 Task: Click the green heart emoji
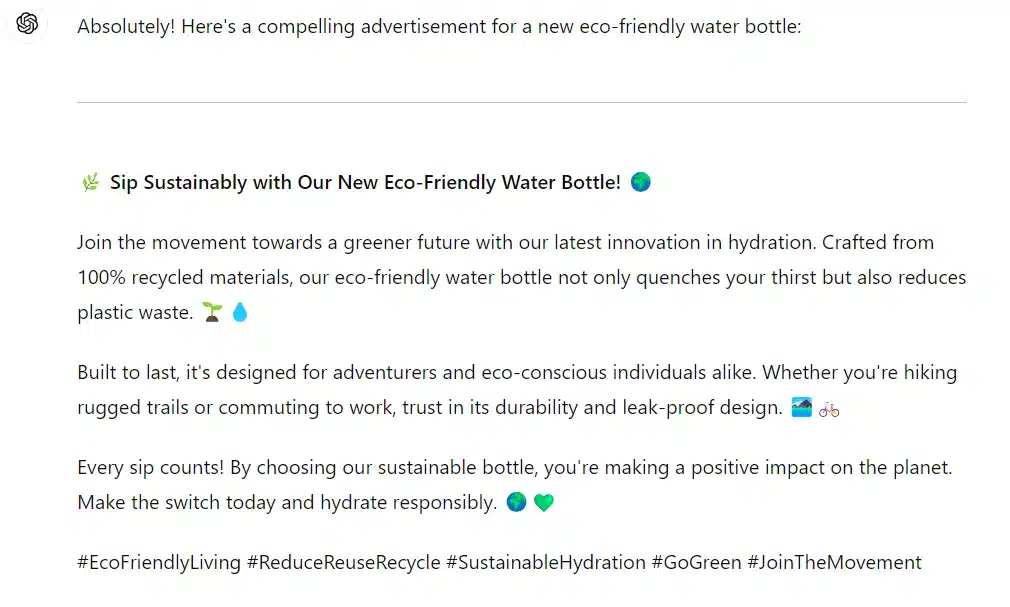click(x=543, y=503)
